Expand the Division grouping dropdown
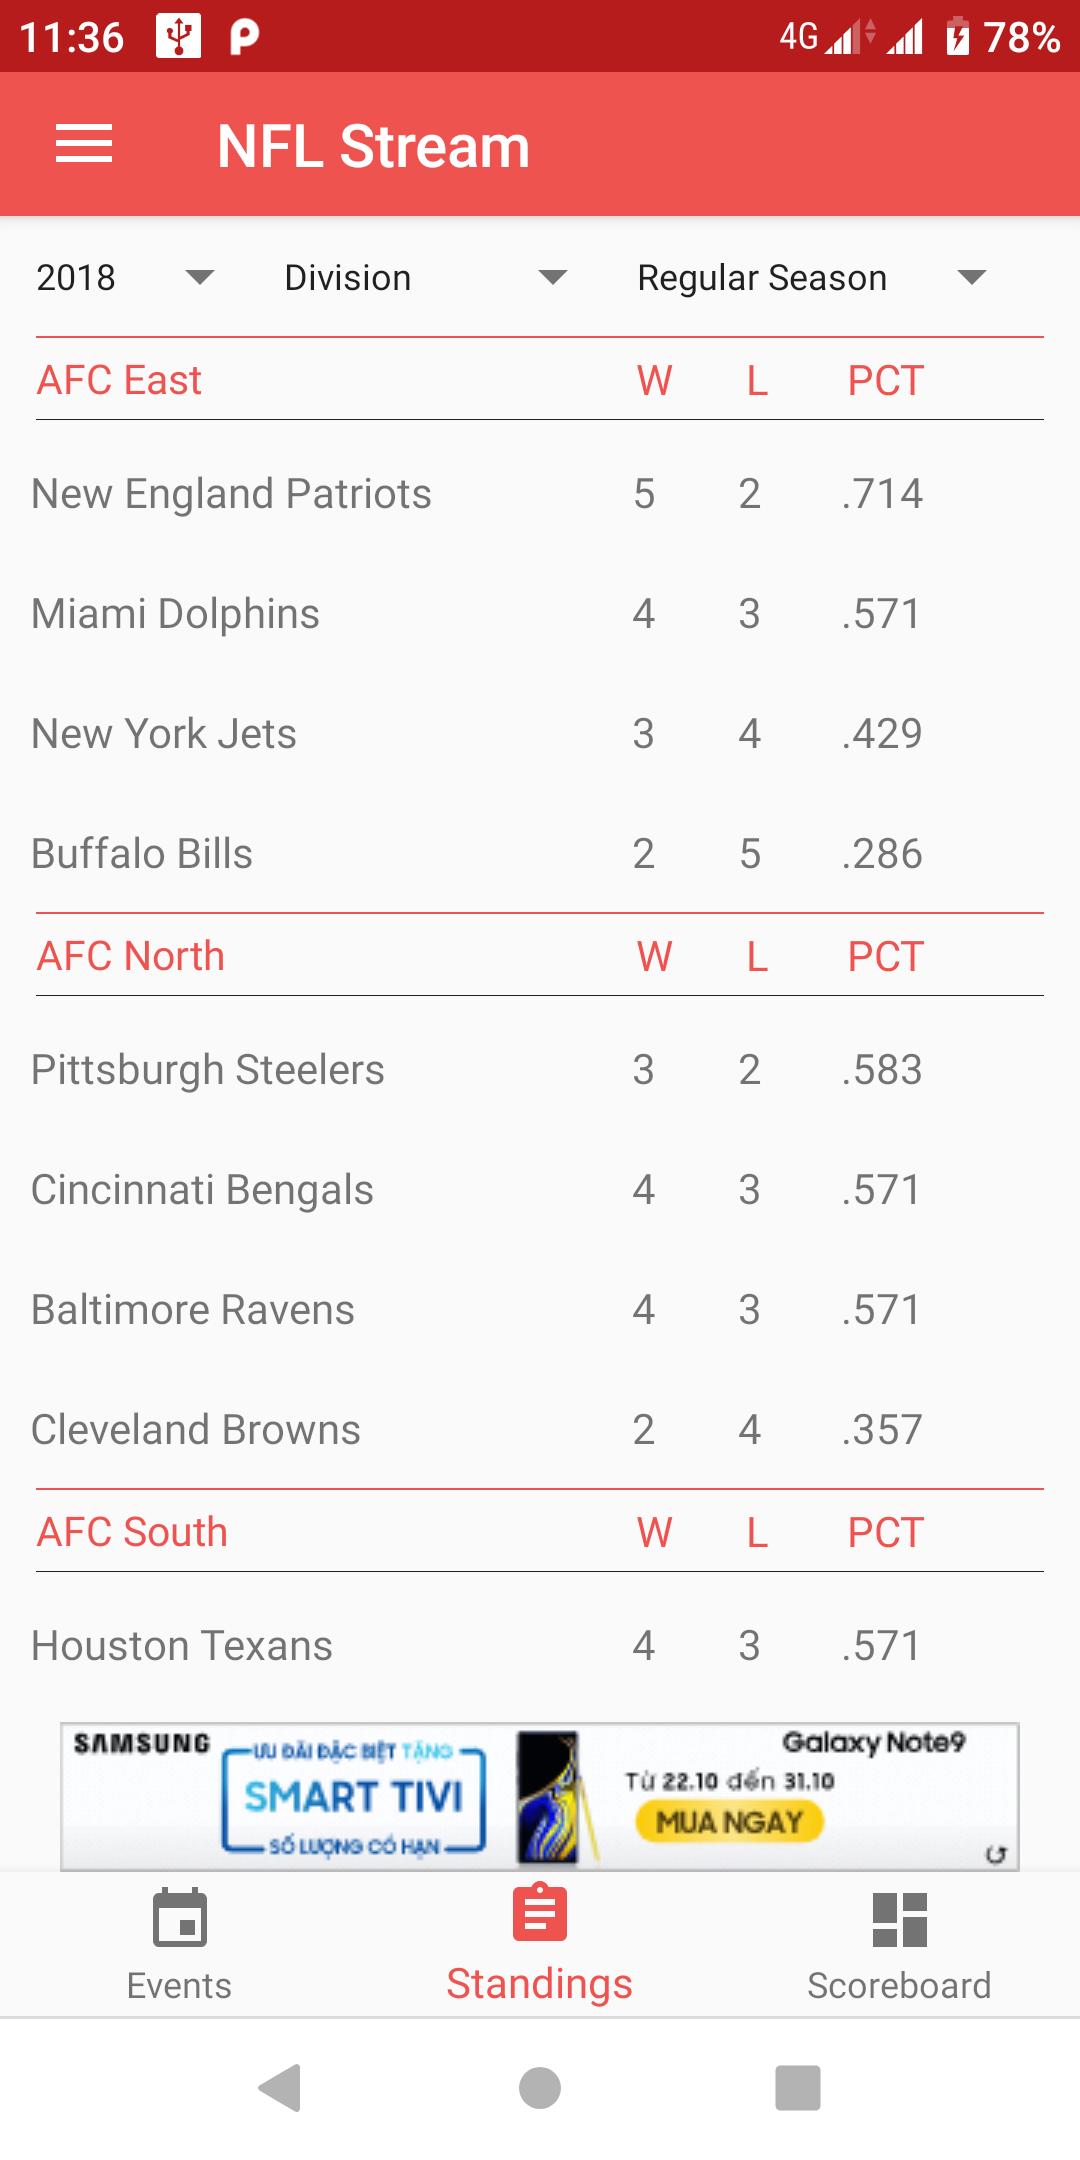 point(426,277)
